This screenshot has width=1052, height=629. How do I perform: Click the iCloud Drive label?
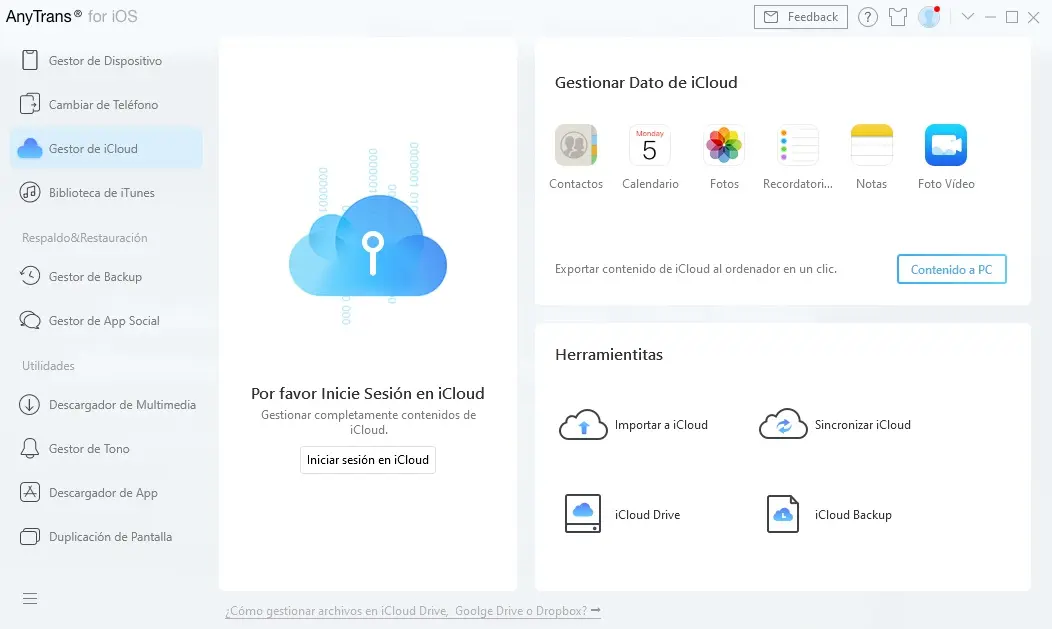647,514
